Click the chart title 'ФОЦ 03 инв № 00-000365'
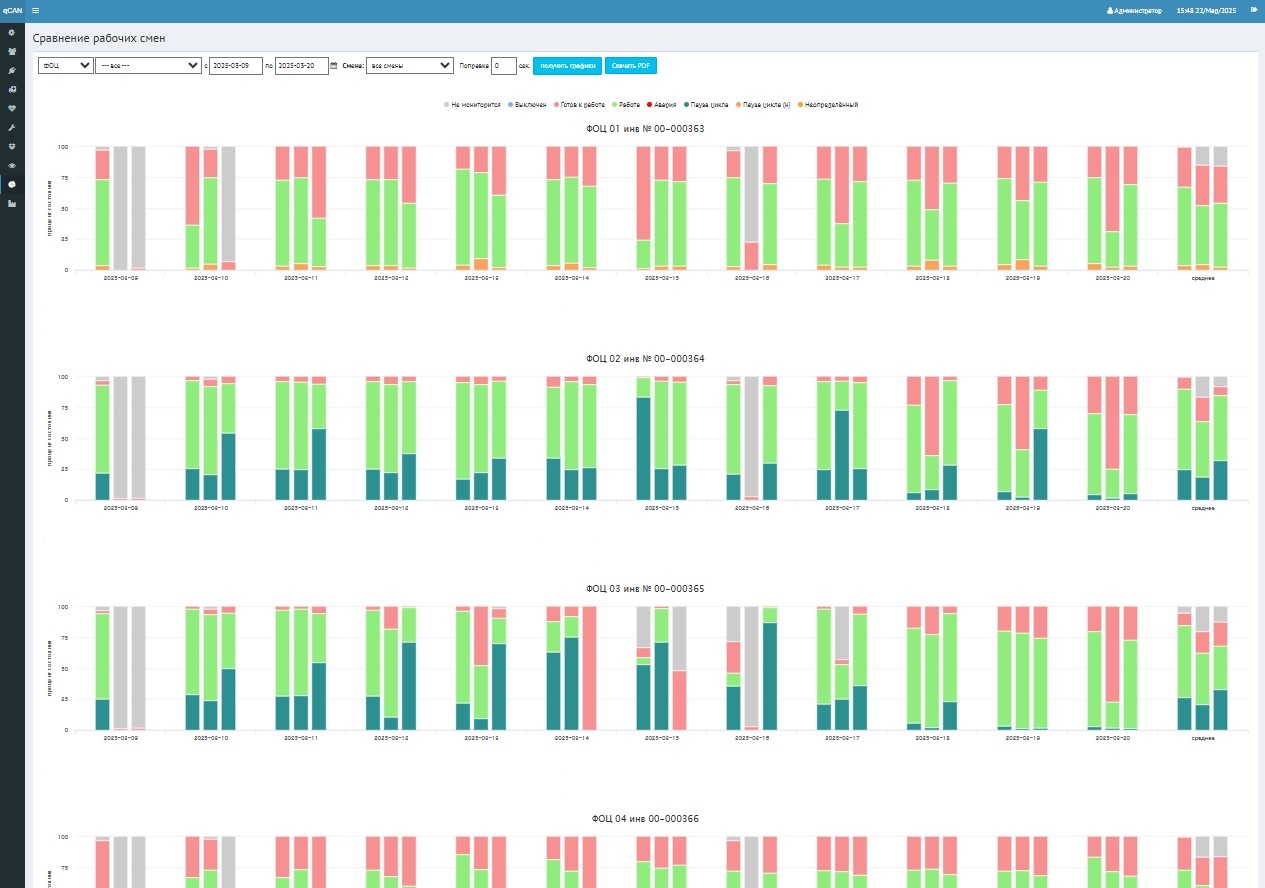The image size is (1265, 888). coord(646,589)
